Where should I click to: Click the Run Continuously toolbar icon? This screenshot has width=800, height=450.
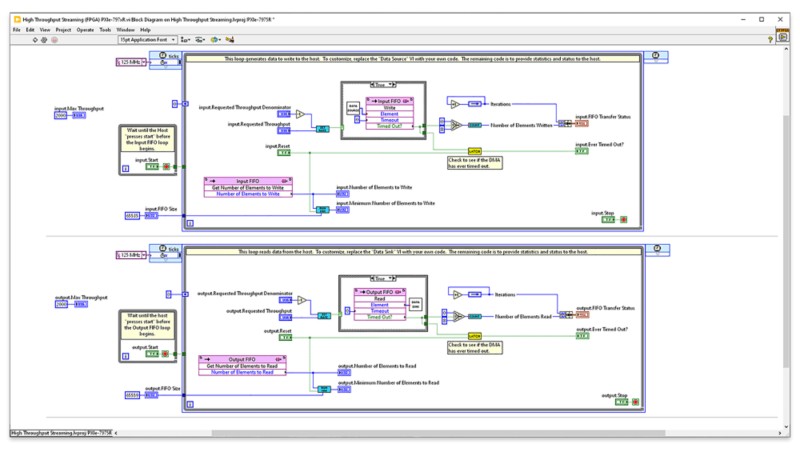pyautogui.click(x=44, y=40)
